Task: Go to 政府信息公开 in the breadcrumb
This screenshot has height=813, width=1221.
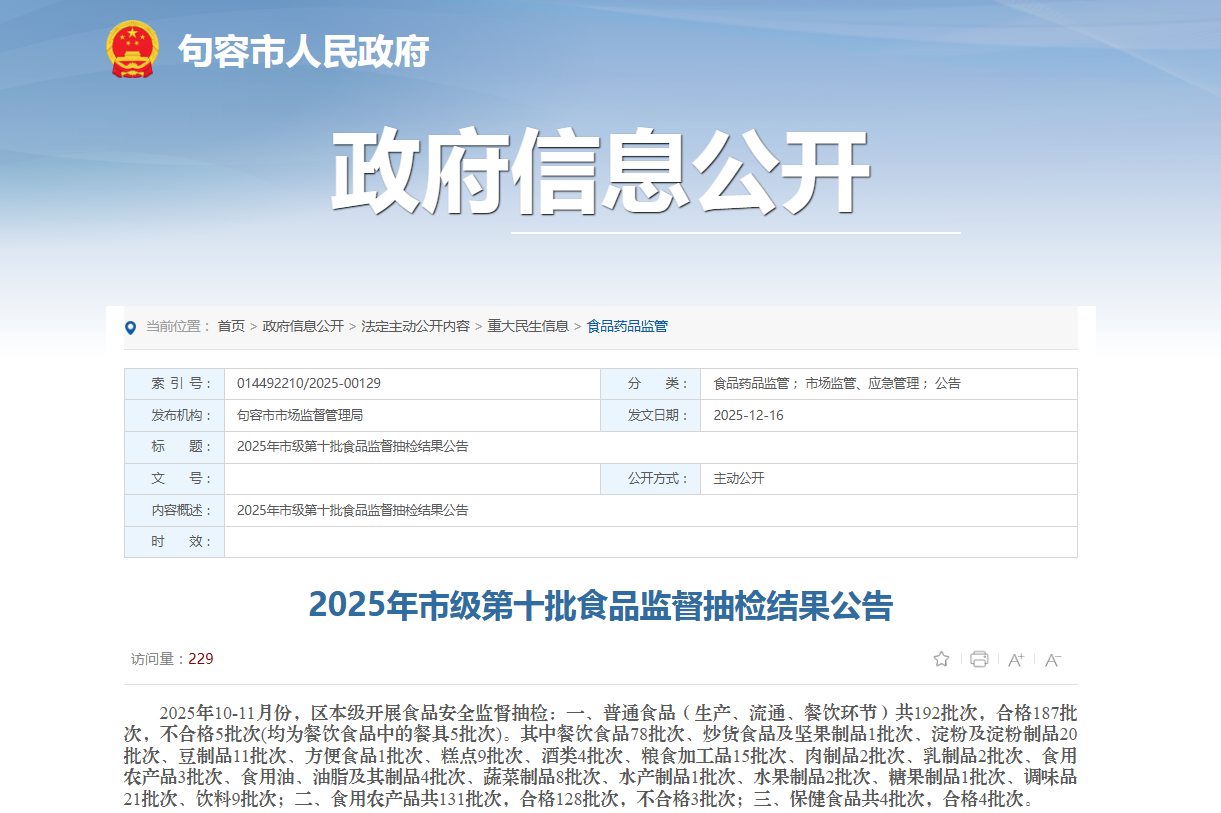Action: click(x=303, y=326)
